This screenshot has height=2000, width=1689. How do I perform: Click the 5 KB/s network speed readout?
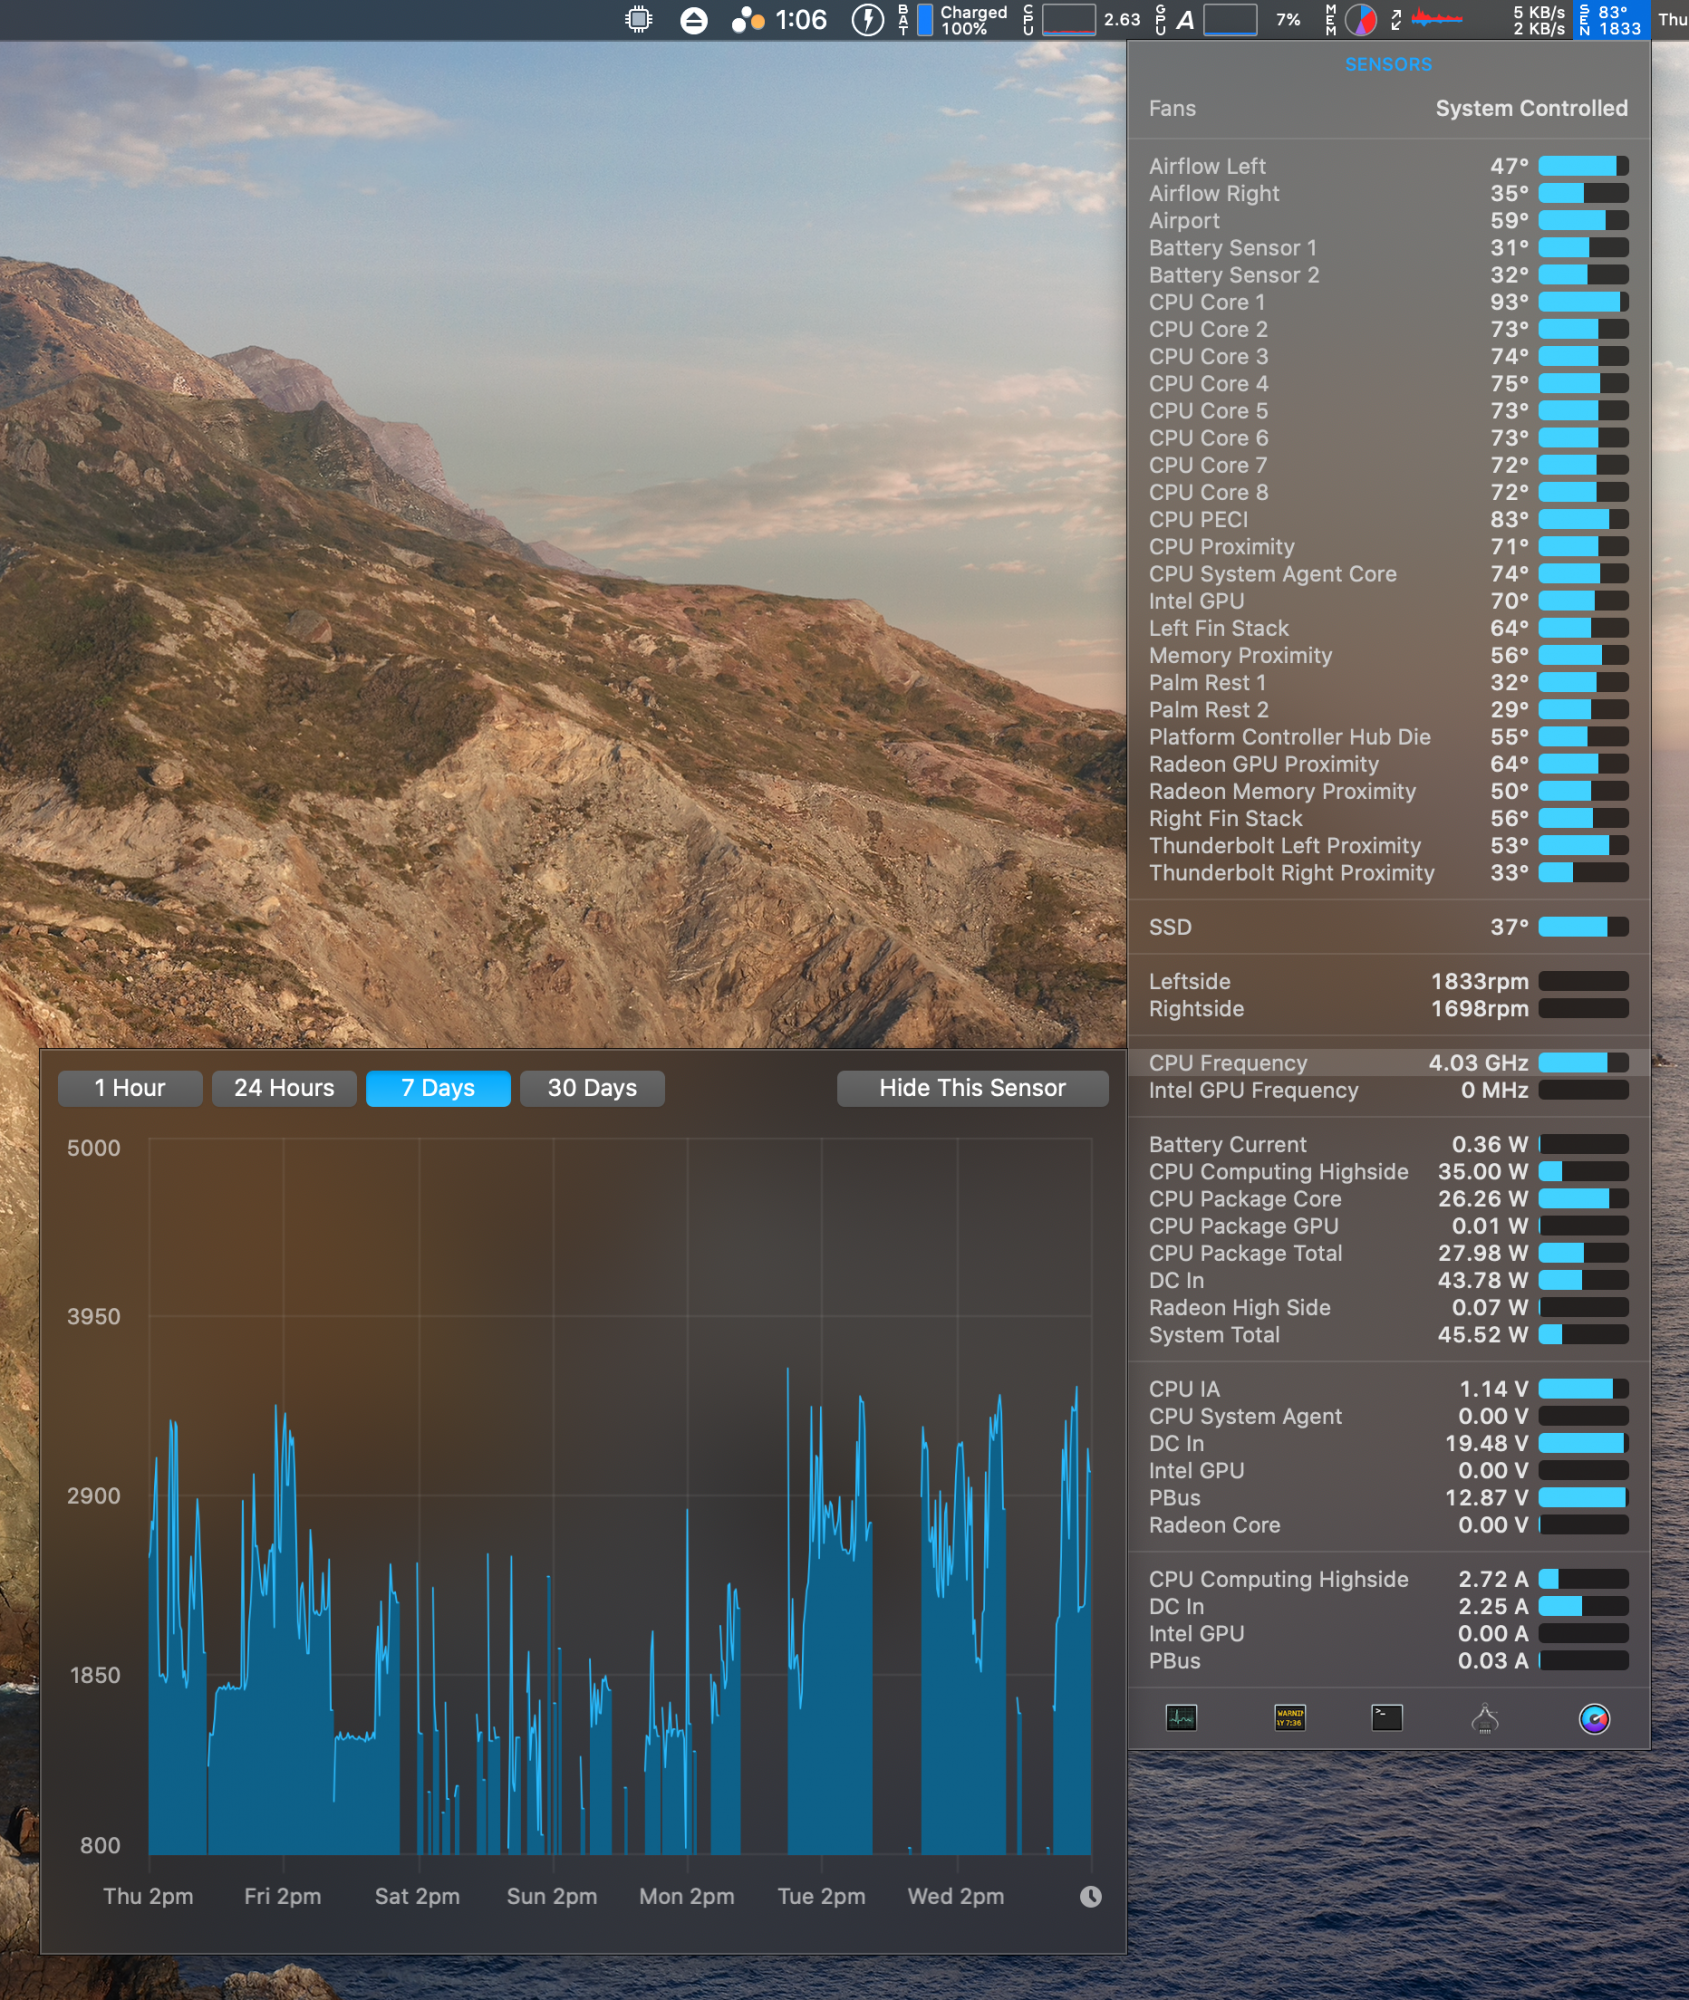coord(1538,12)
